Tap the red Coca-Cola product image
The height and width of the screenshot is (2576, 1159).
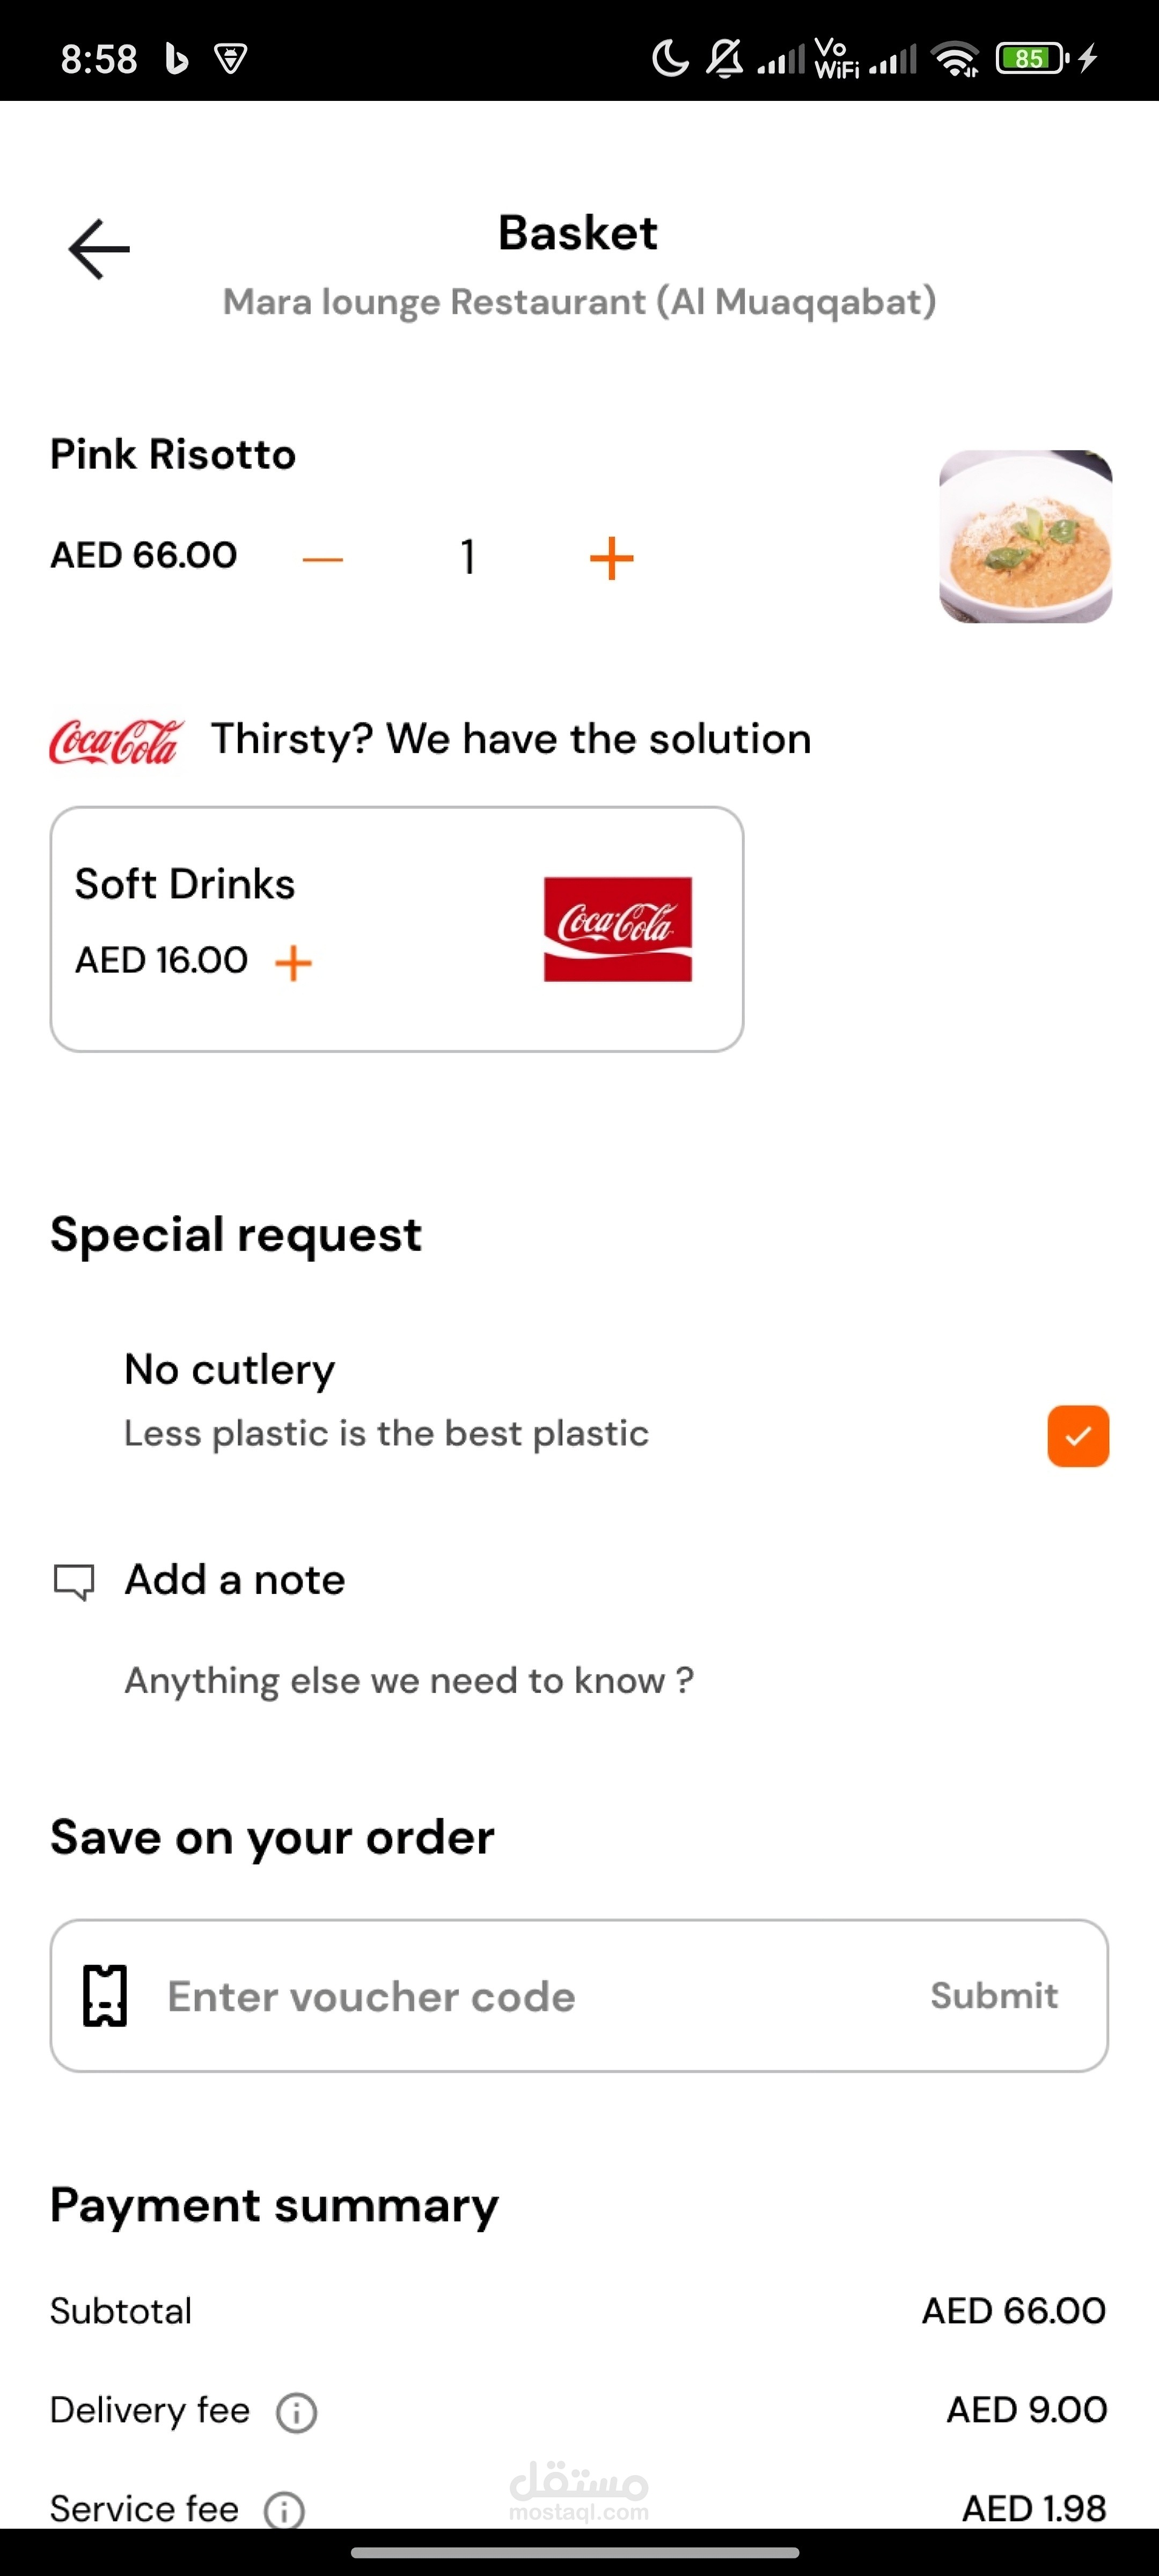tap(618, 929)
